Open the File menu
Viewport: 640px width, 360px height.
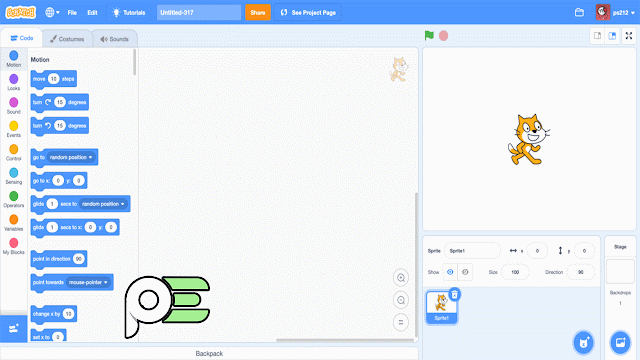tap(72, 13)
